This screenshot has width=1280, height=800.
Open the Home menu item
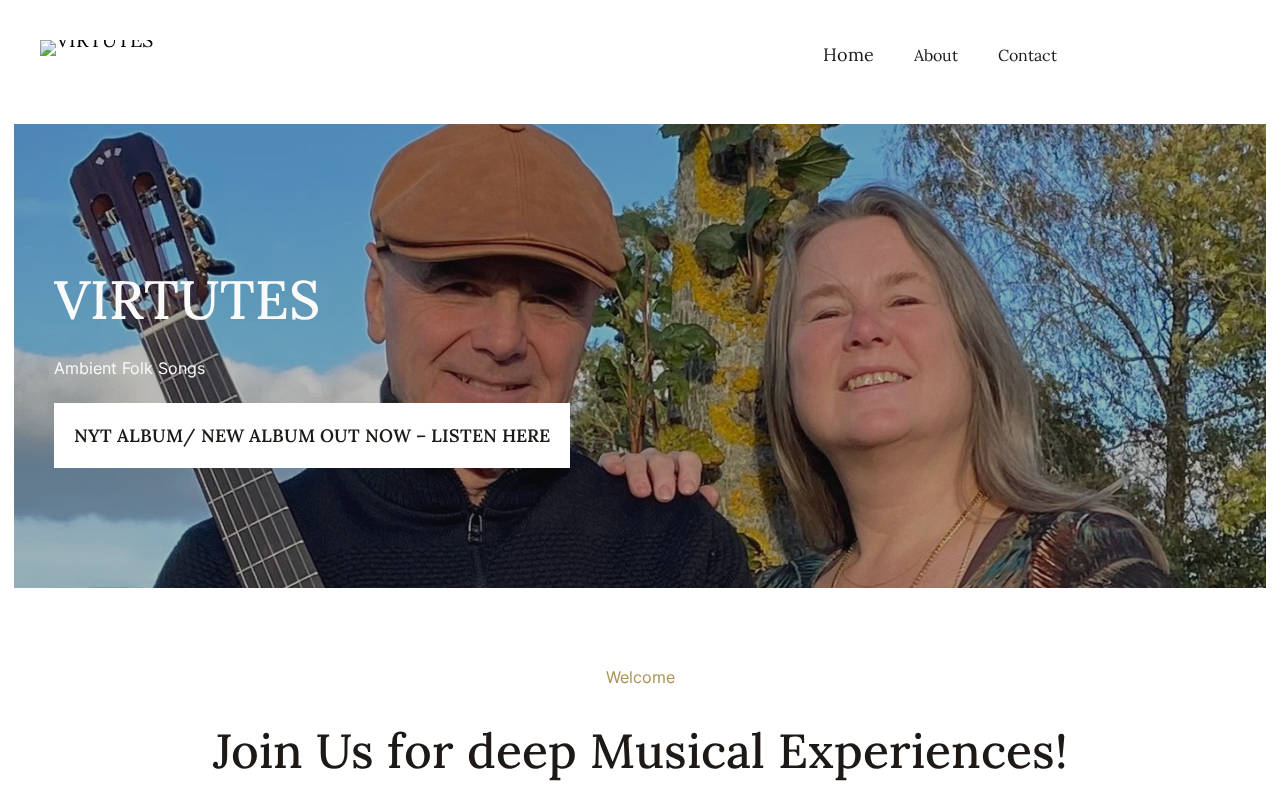[848, 55]
